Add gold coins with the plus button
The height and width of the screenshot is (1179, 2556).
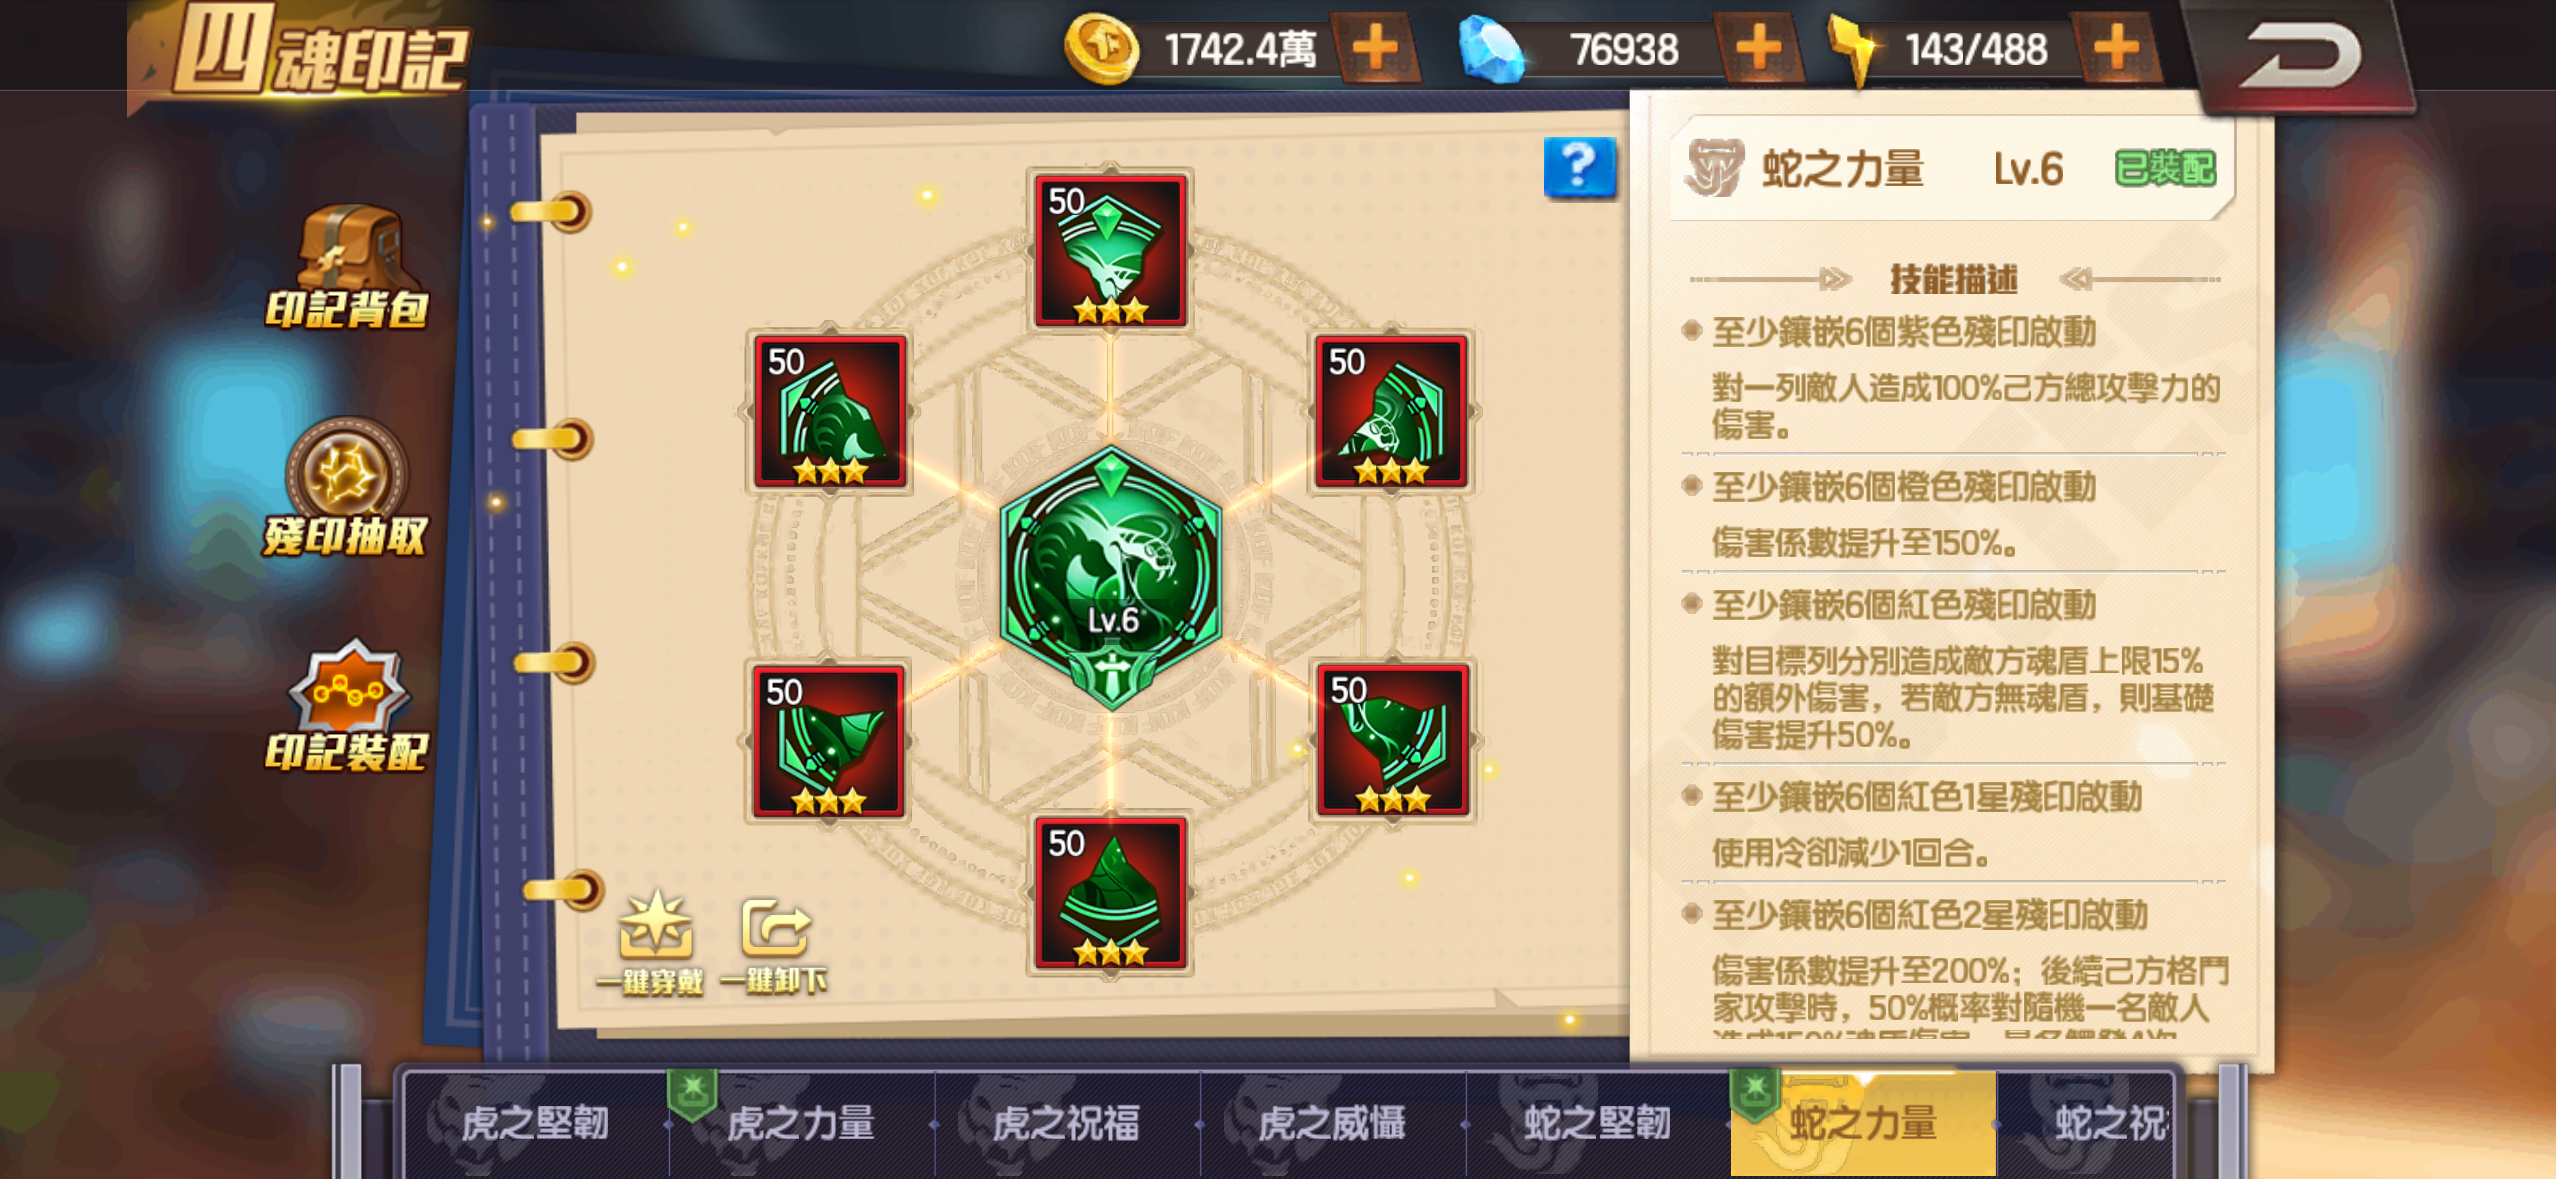(1376, 47)
